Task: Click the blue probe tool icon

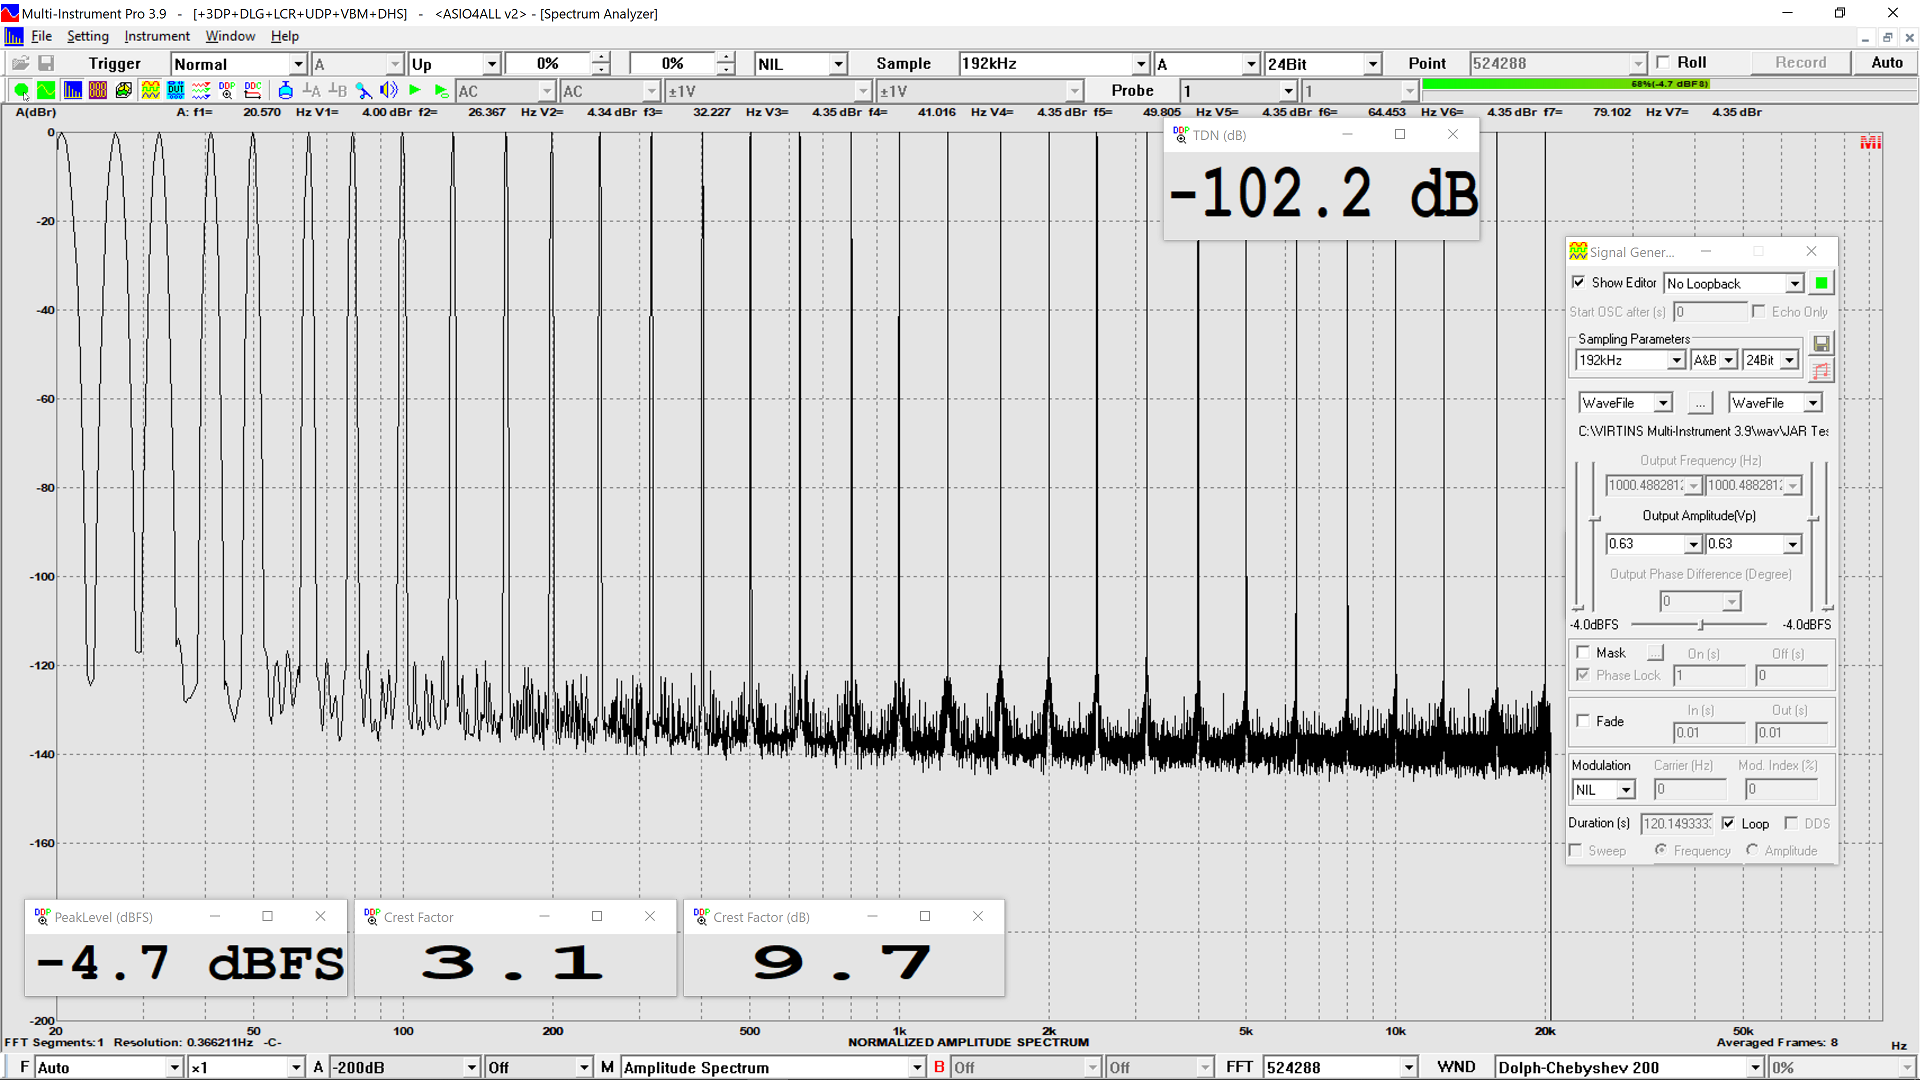Action: tap(364, 91)
